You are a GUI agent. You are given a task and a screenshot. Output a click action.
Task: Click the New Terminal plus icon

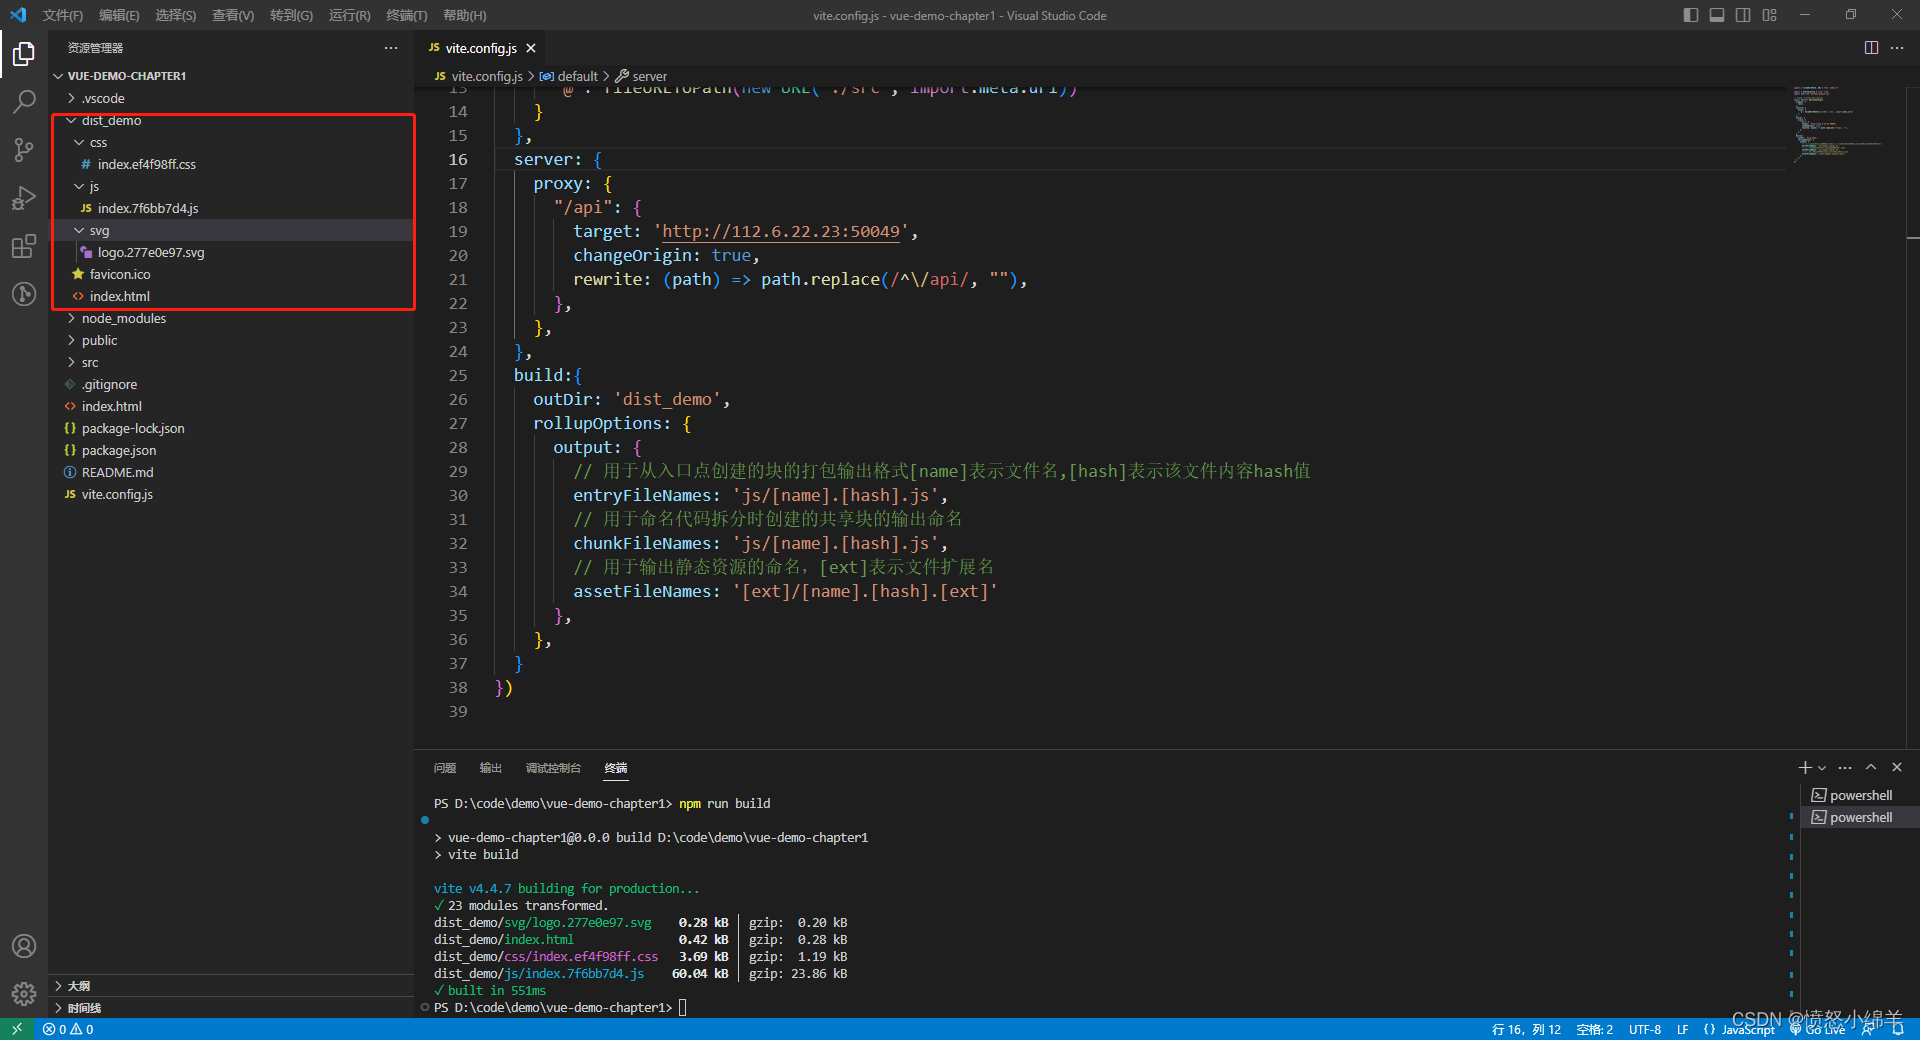coord(1805,768)
